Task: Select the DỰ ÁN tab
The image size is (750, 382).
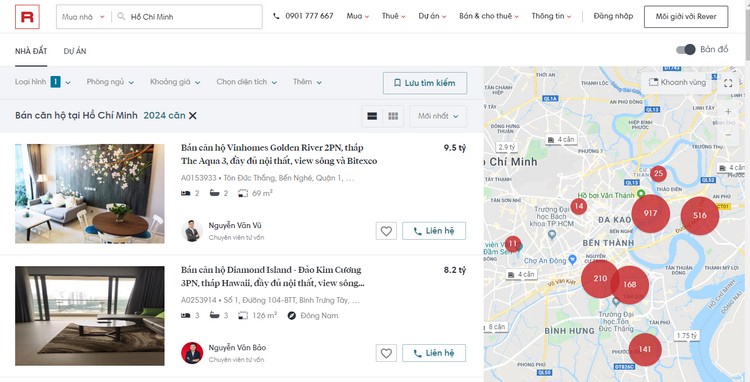Action: [x=75, y=51]
